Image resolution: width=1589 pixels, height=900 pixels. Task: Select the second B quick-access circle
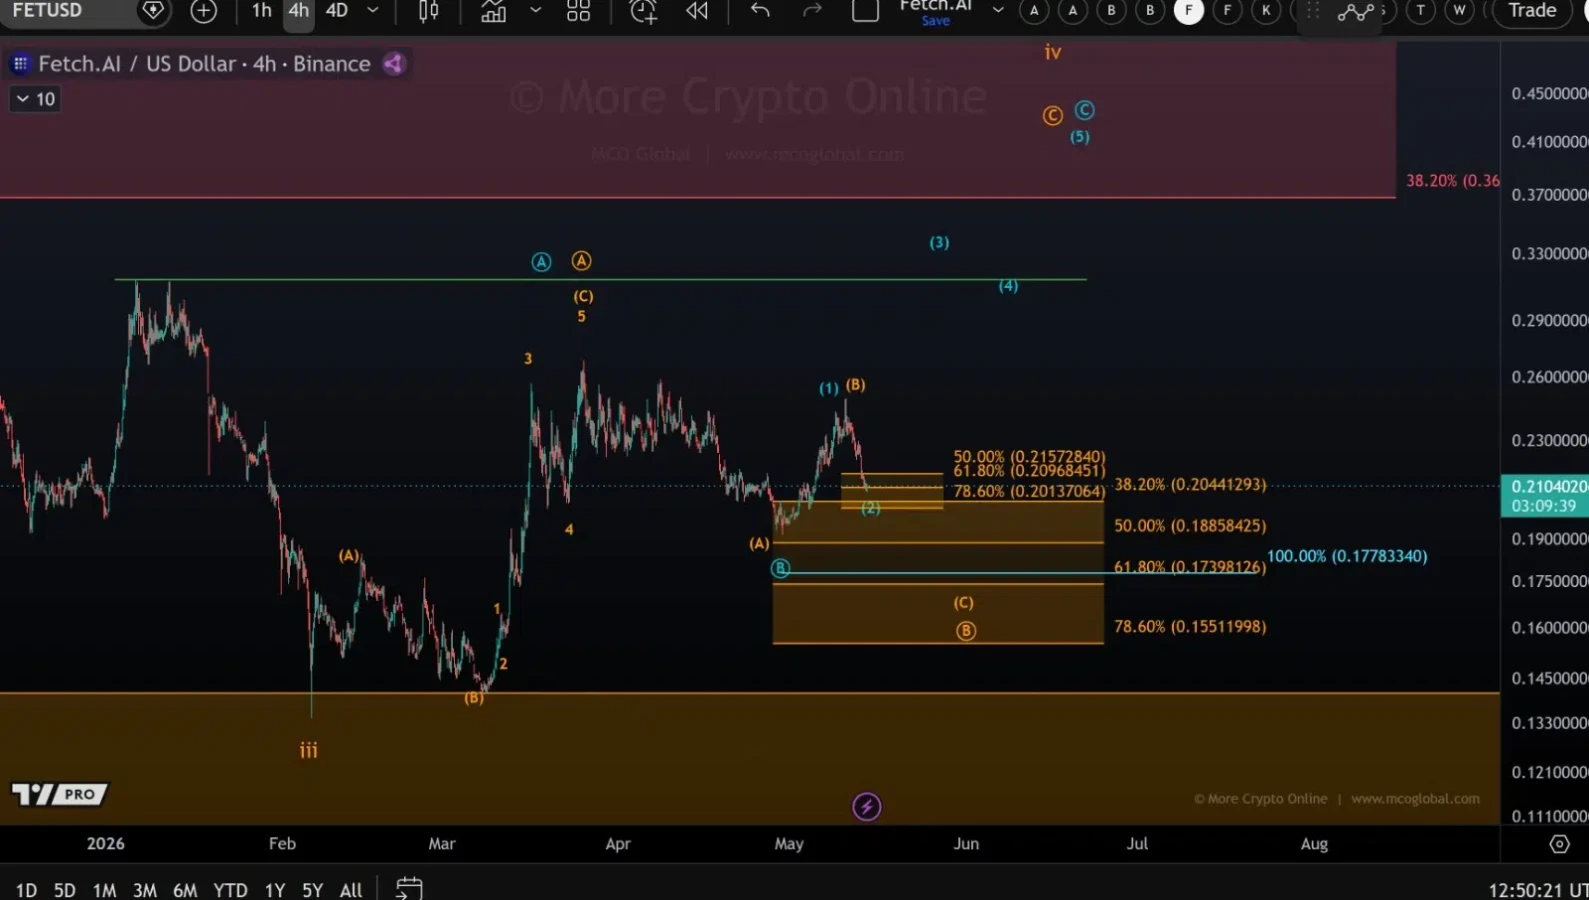pyautogui.click(x=1150, y=11)
